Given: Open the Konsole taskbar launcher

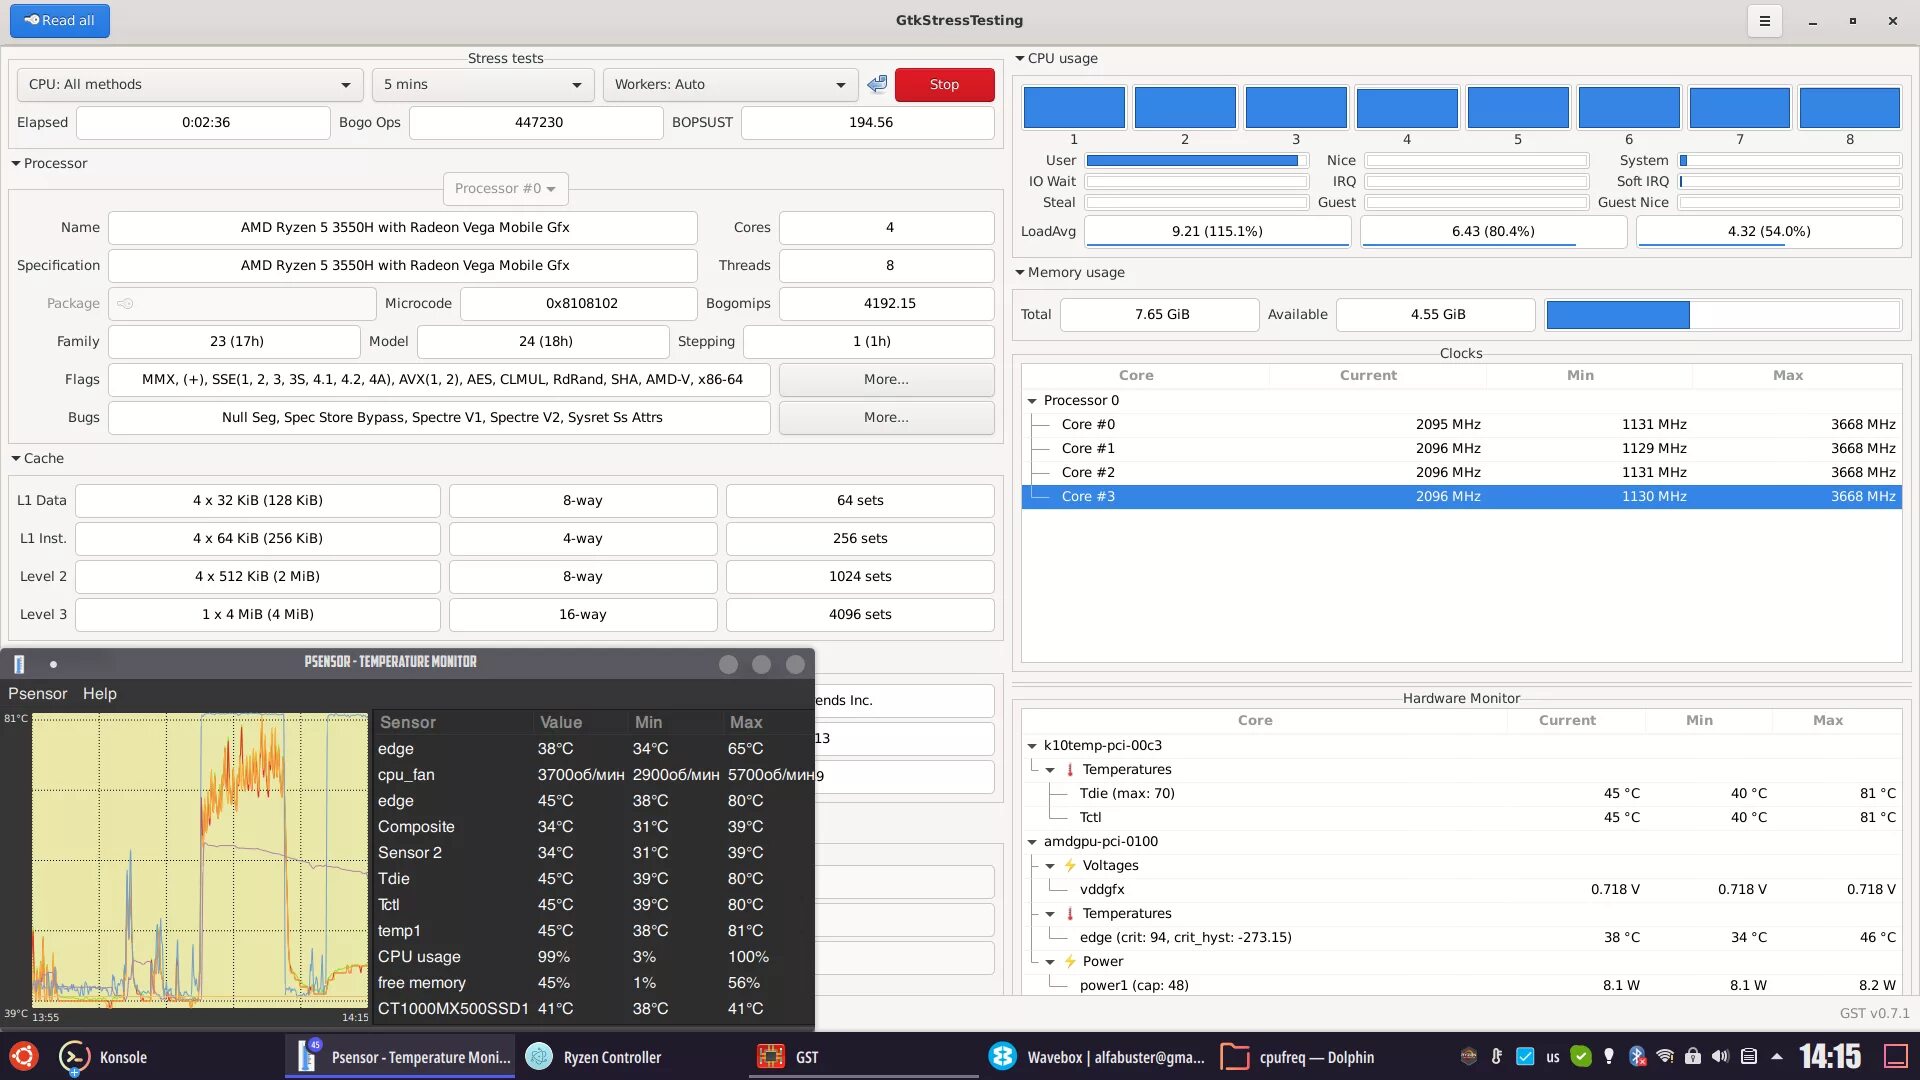Looking at the screenshot, I should coord(104,1057).
